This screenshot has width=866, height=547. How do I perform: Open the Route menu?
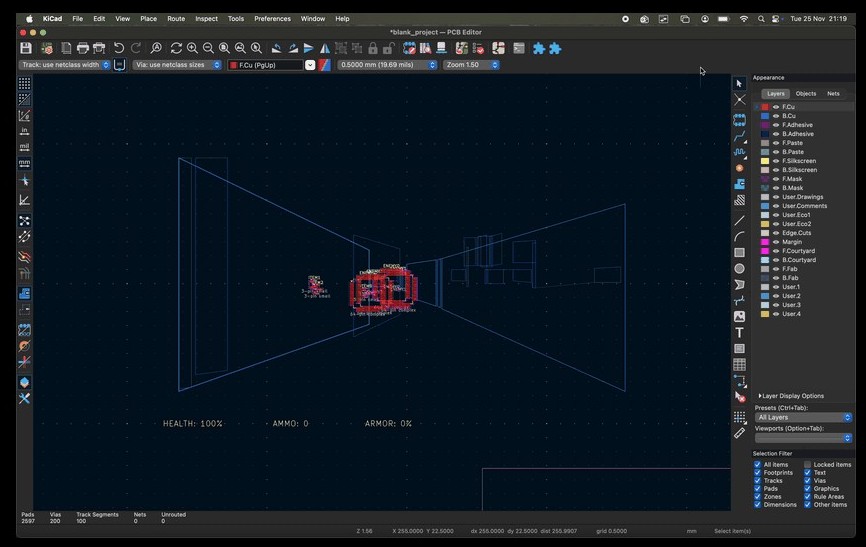coord(176,18)
